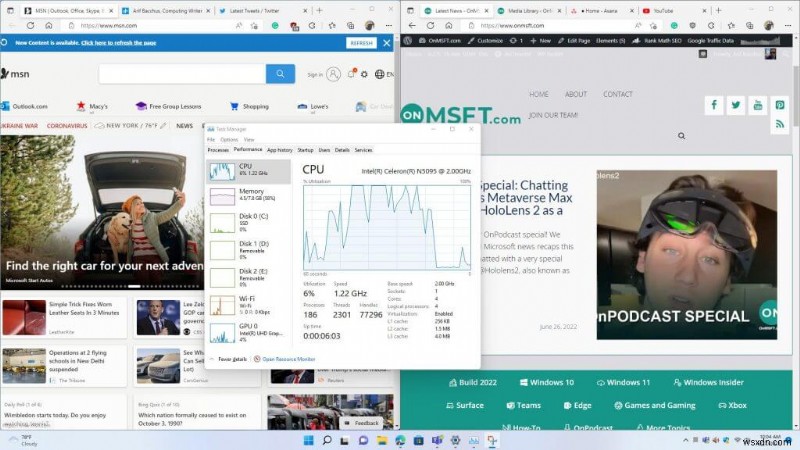
Task: Click the OnMSFT page vertical scrollbar
Action: tap(796, 200)
